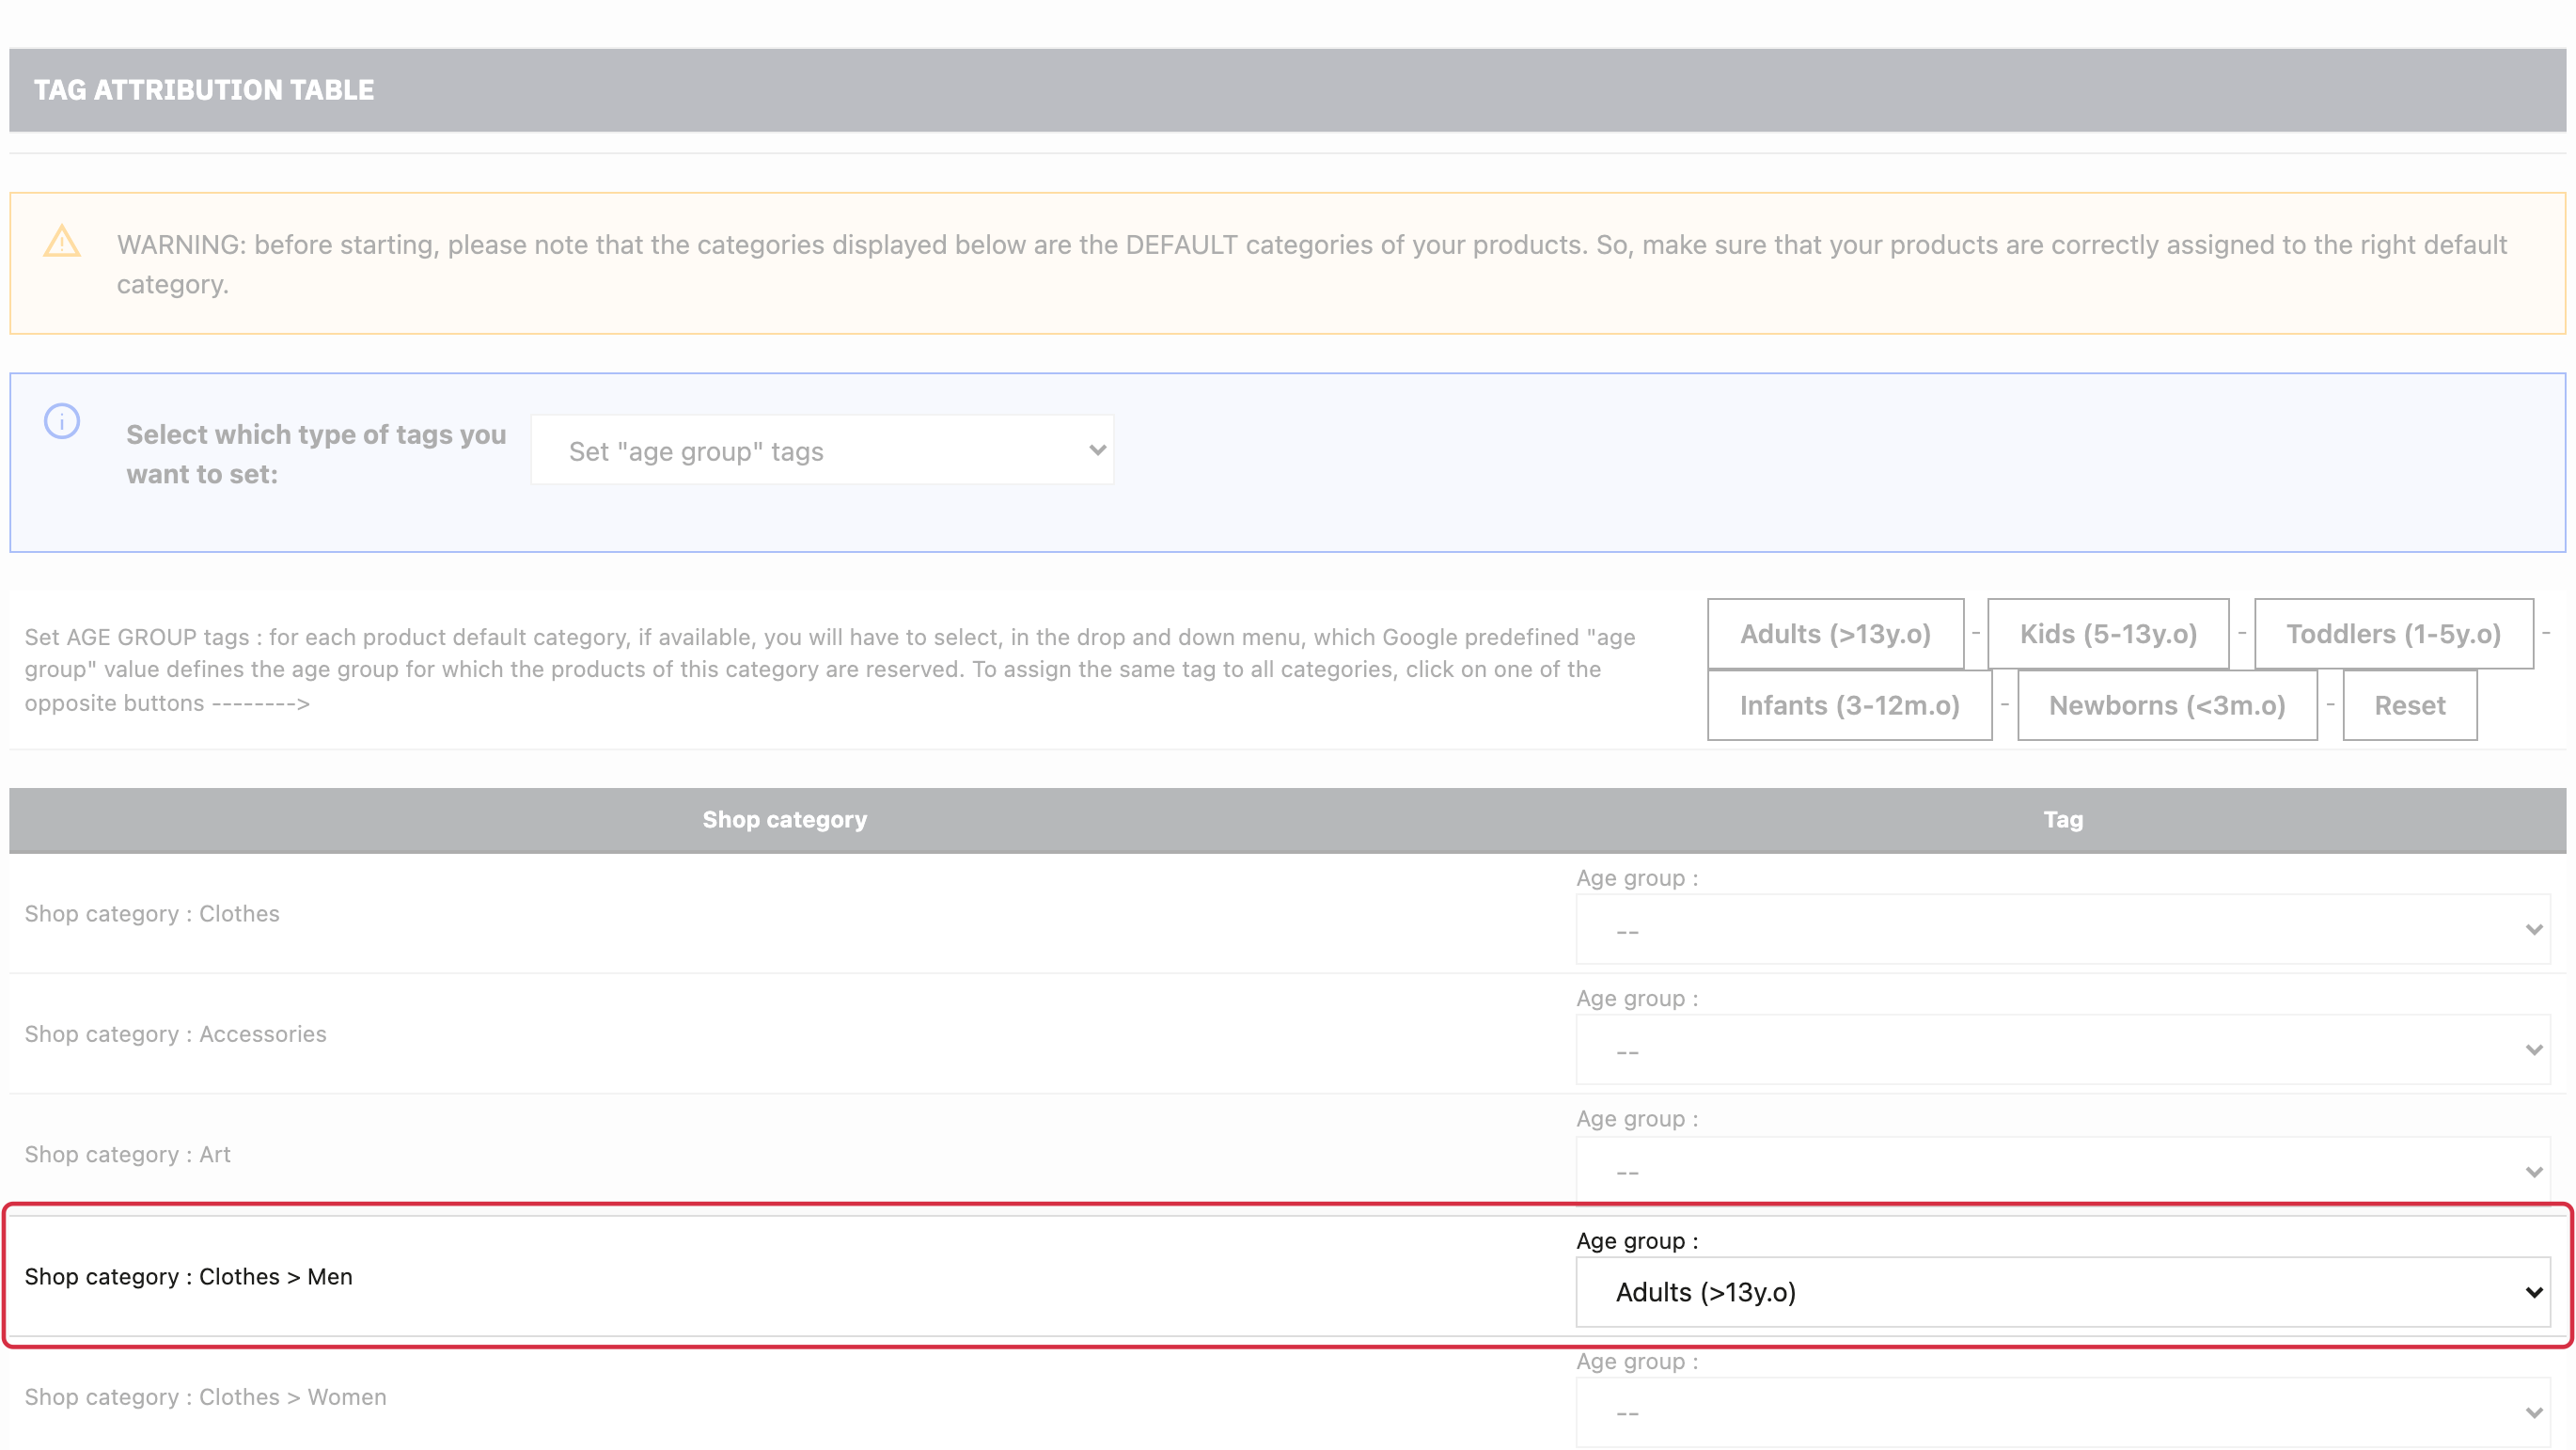Click the WARNING message text
The width and height of the screenshot is (2576, 1450).
coord(1312,264)
